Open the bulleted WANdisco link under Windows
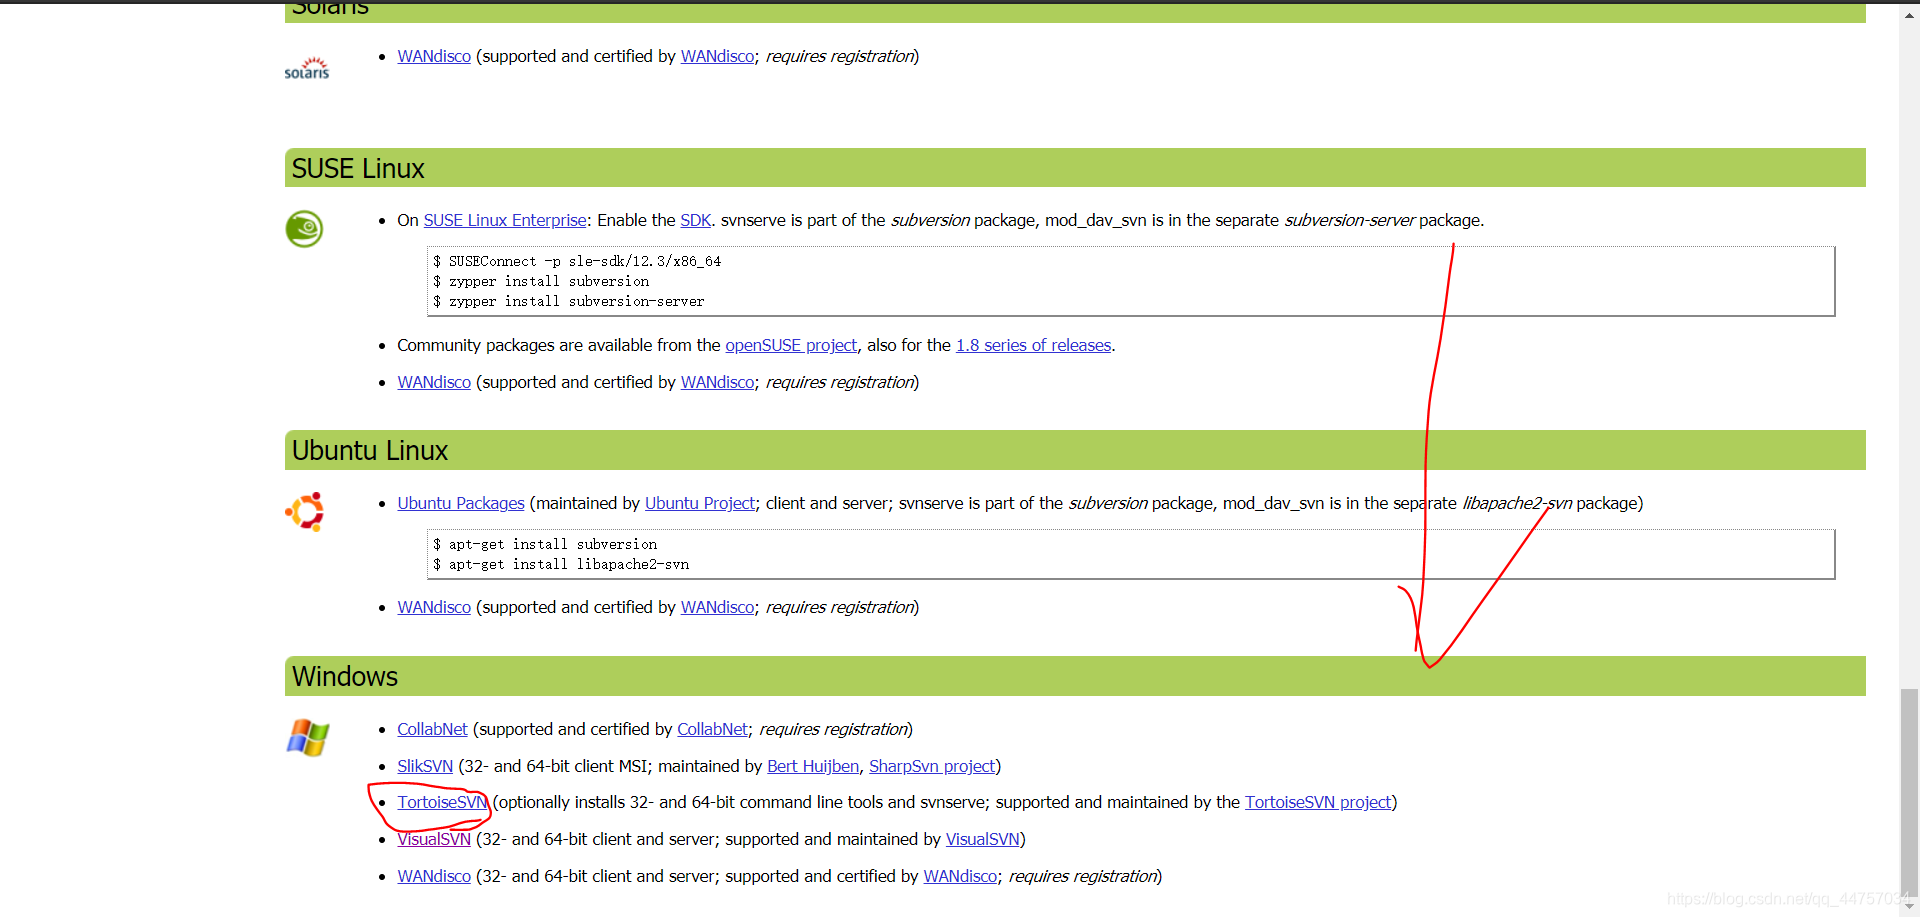 [x=434, y=876]
